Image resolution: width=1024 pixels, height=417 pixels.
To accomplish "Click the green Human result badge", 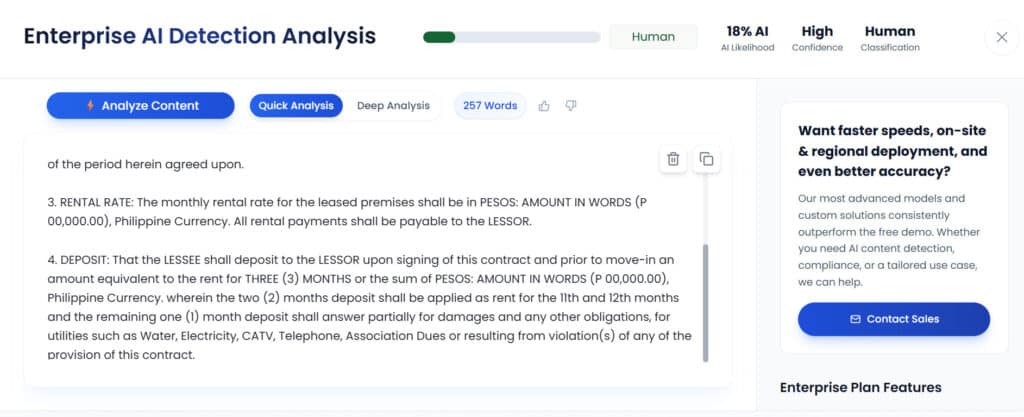I will point(653,38).
